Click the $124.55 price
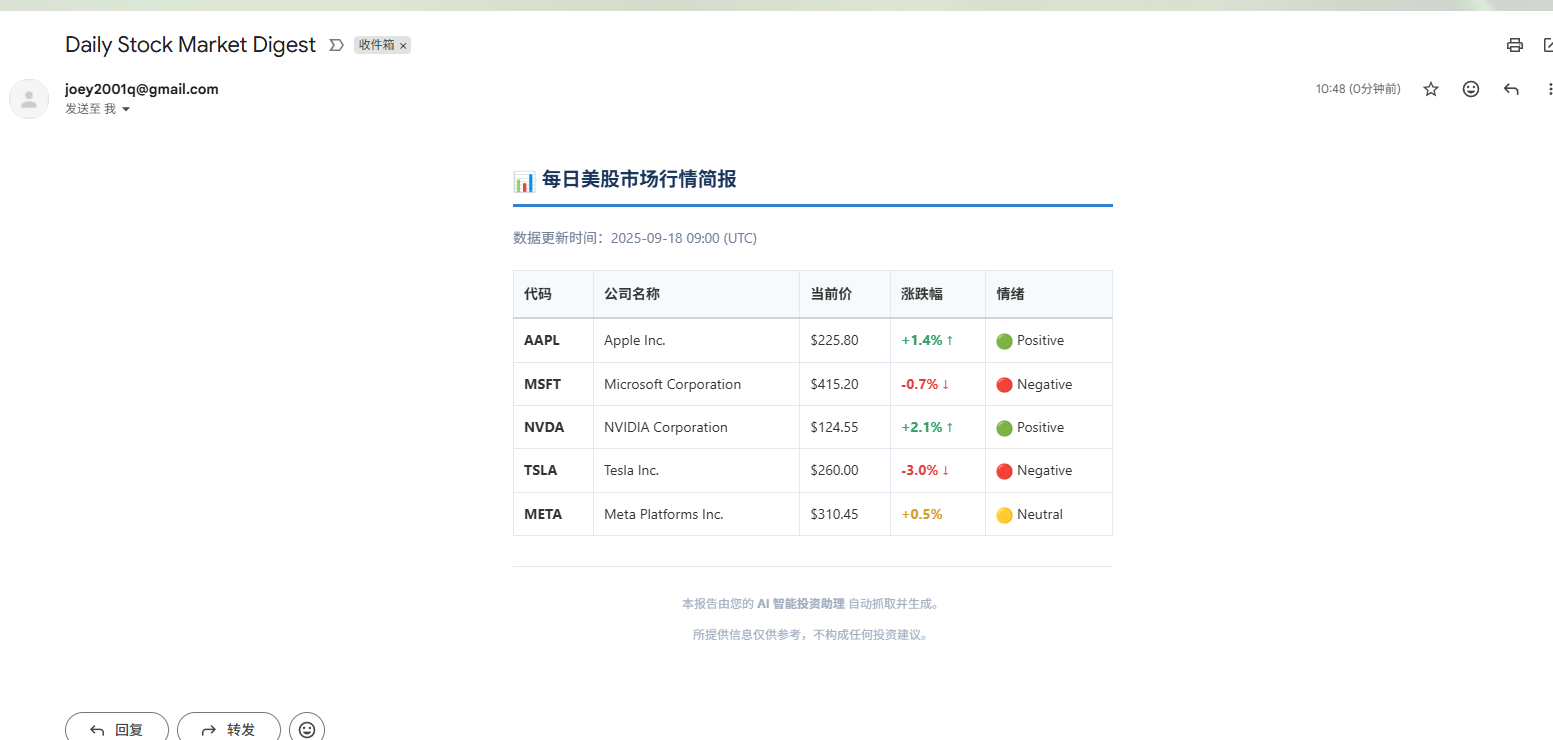1553x740 pixels. (x=835, y=427)
